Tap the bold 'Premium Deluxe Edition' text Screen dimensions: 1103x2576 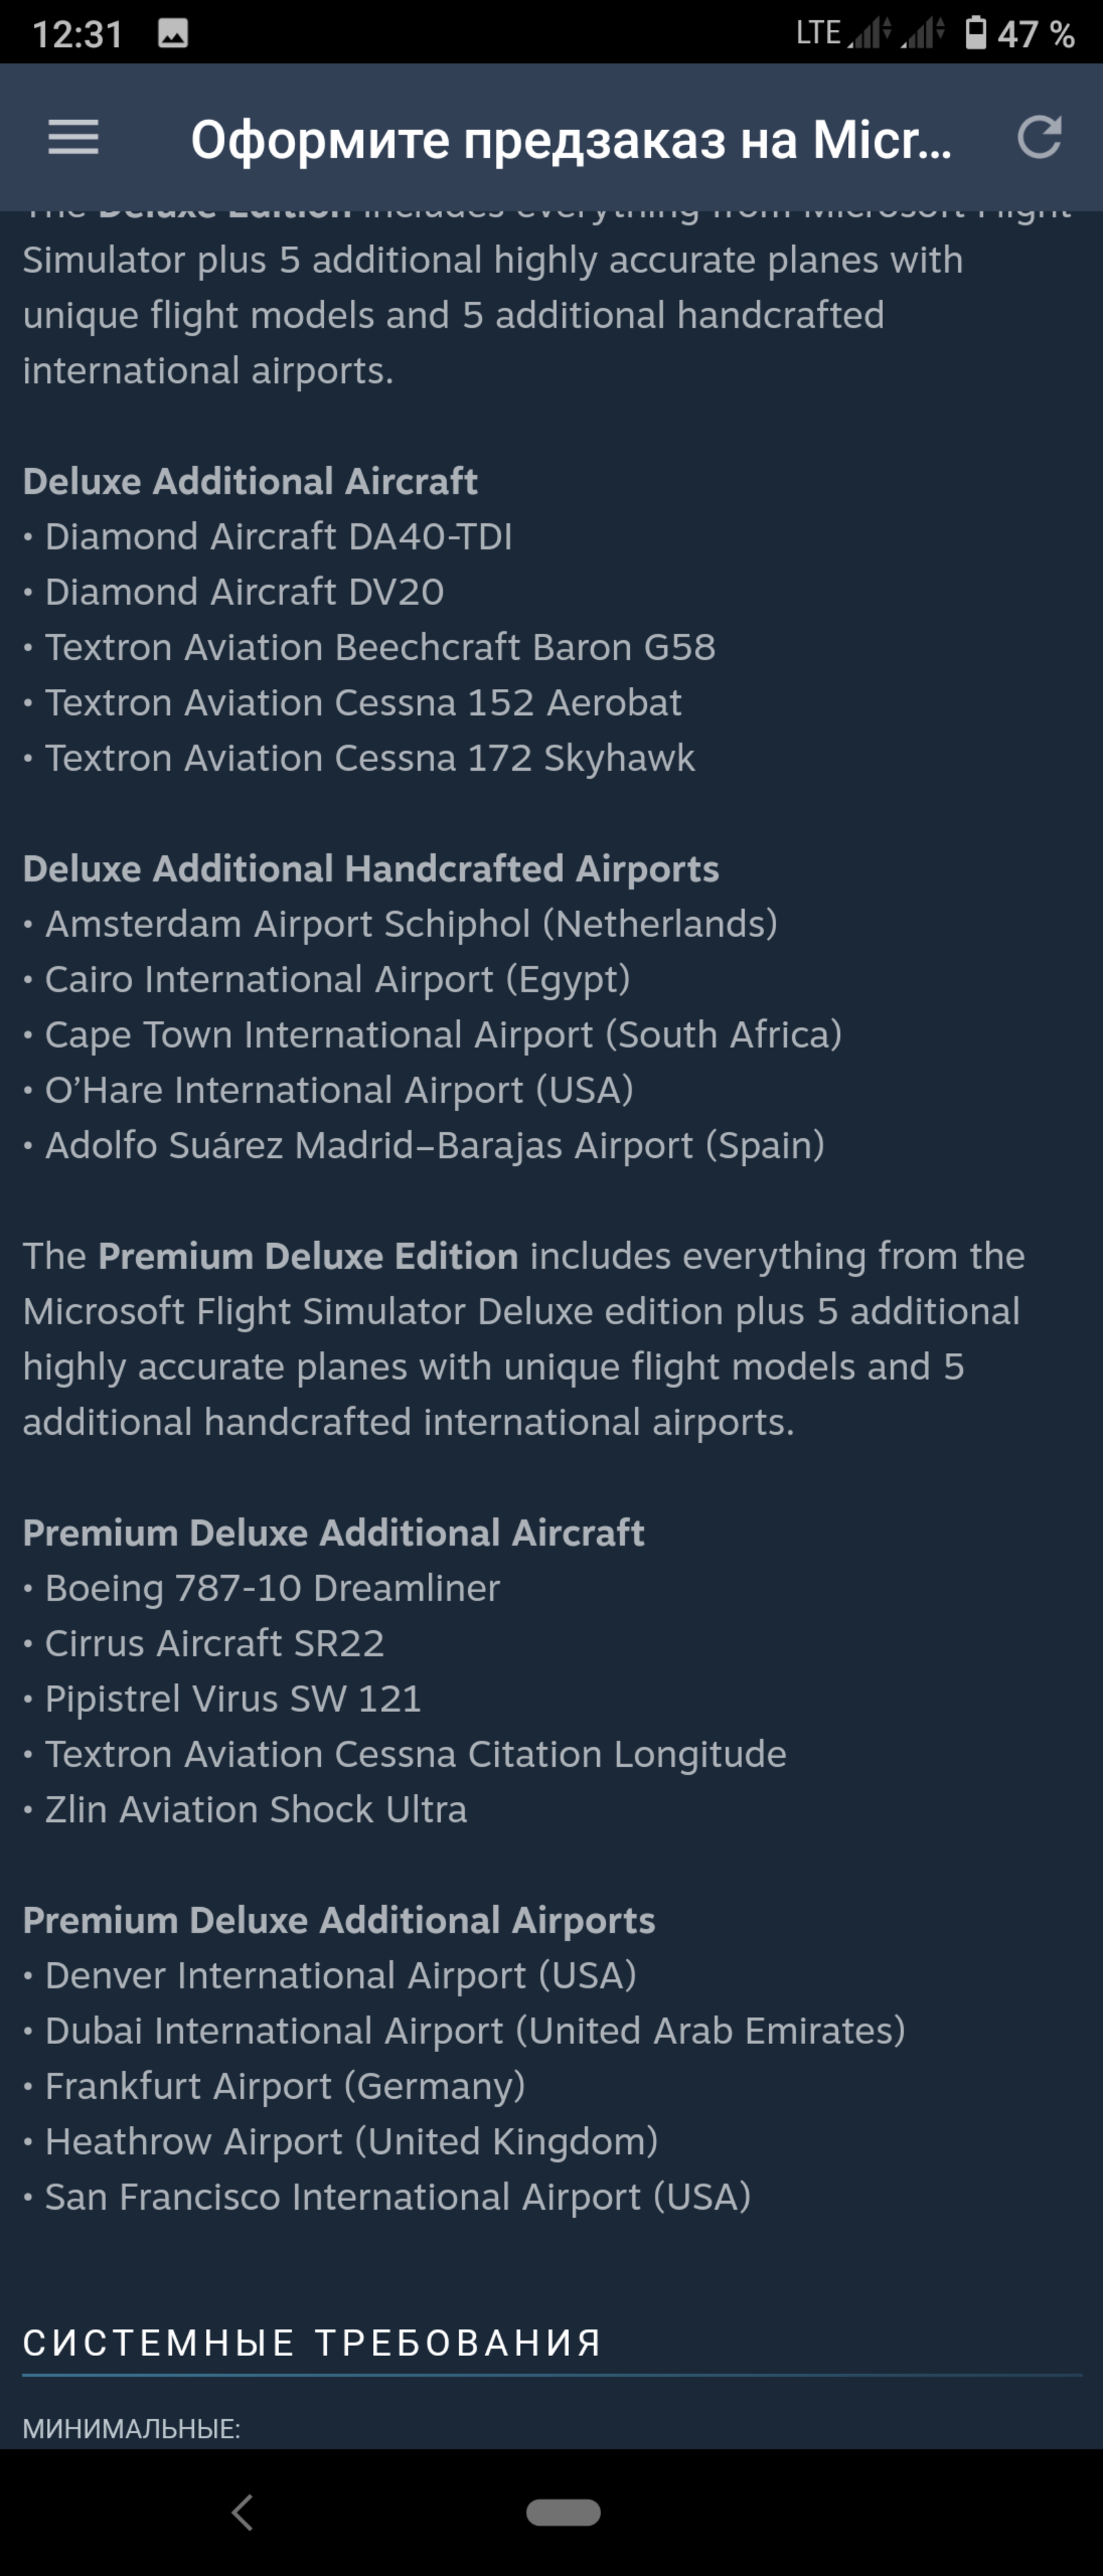pos(307,1256)
